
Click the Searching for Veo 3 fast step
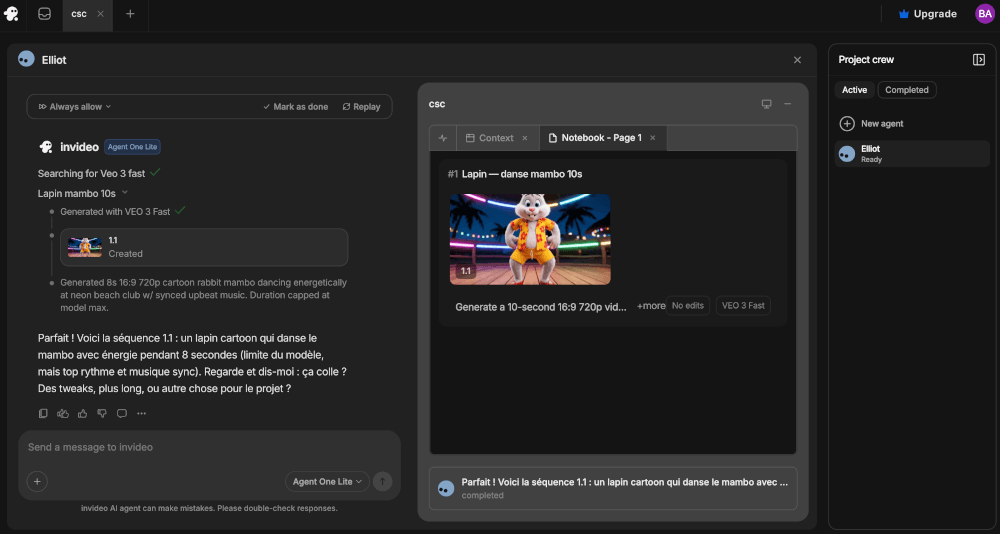[x=99, y=173]
